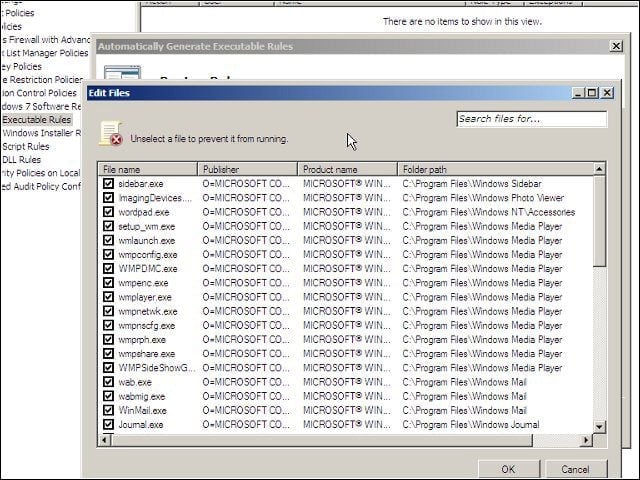Select Software Restriction Policies tree node

click(42, 80)
